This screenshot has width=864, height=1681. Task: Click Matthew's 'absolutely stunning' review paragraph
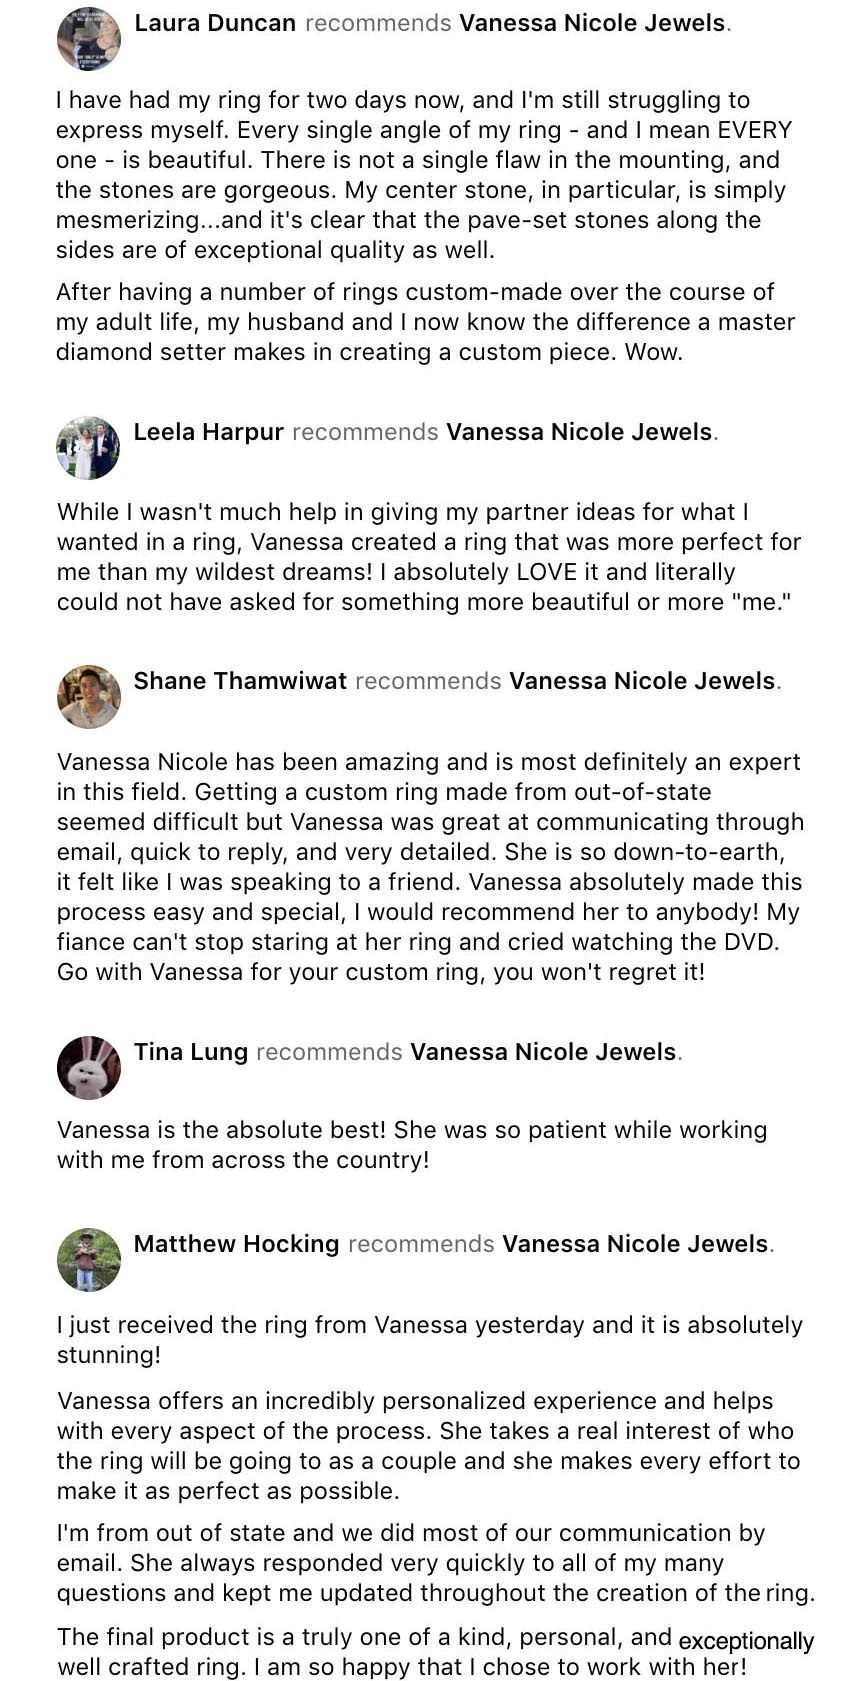(x=430, y=1340)
